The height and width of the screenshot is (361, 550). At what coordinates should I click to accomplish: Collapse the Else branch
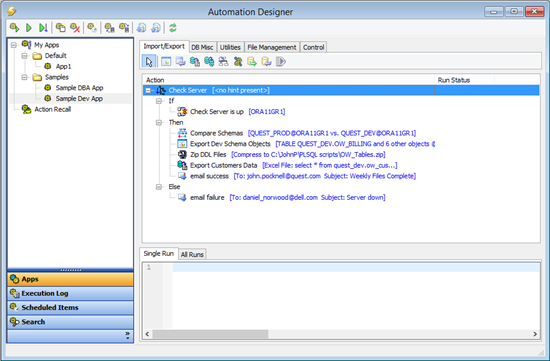tap(159, 187)
